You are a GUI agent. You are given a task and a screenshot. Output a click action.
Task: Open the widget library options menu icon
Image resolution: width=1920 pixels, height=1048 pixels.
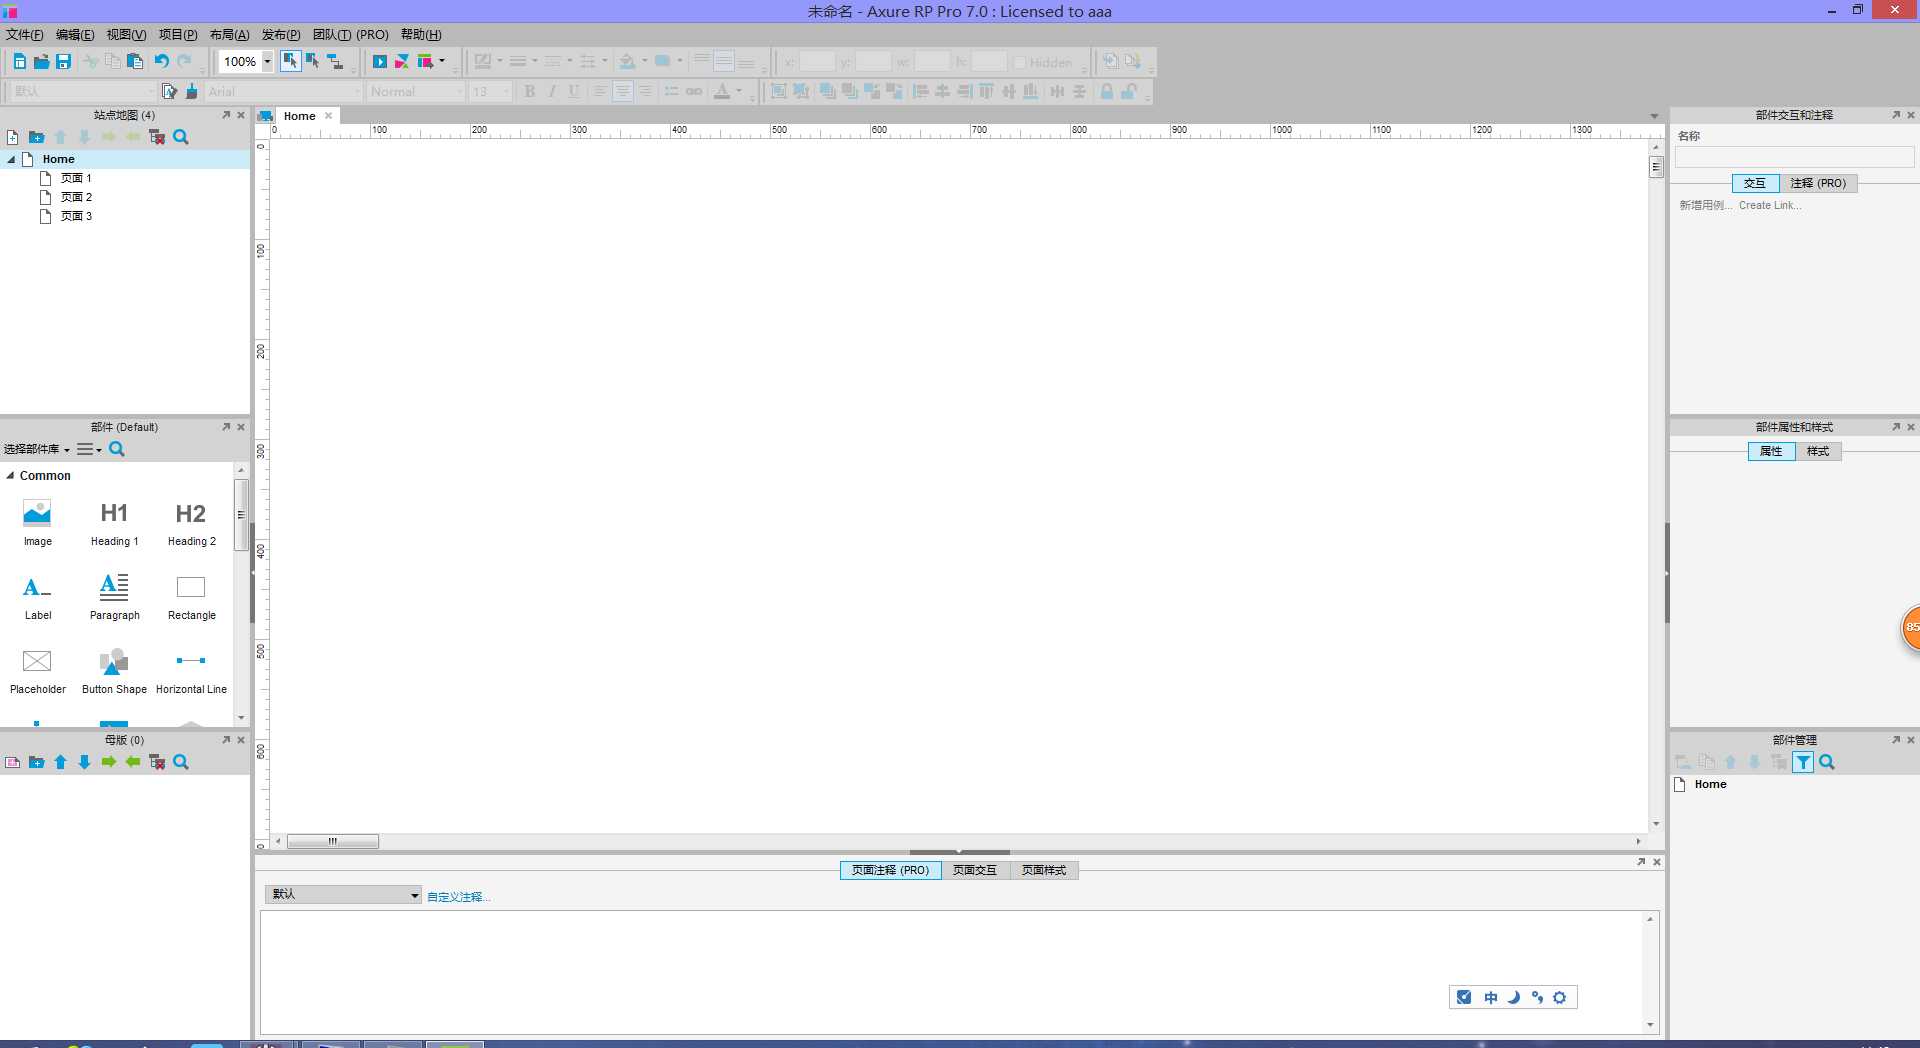89,449
